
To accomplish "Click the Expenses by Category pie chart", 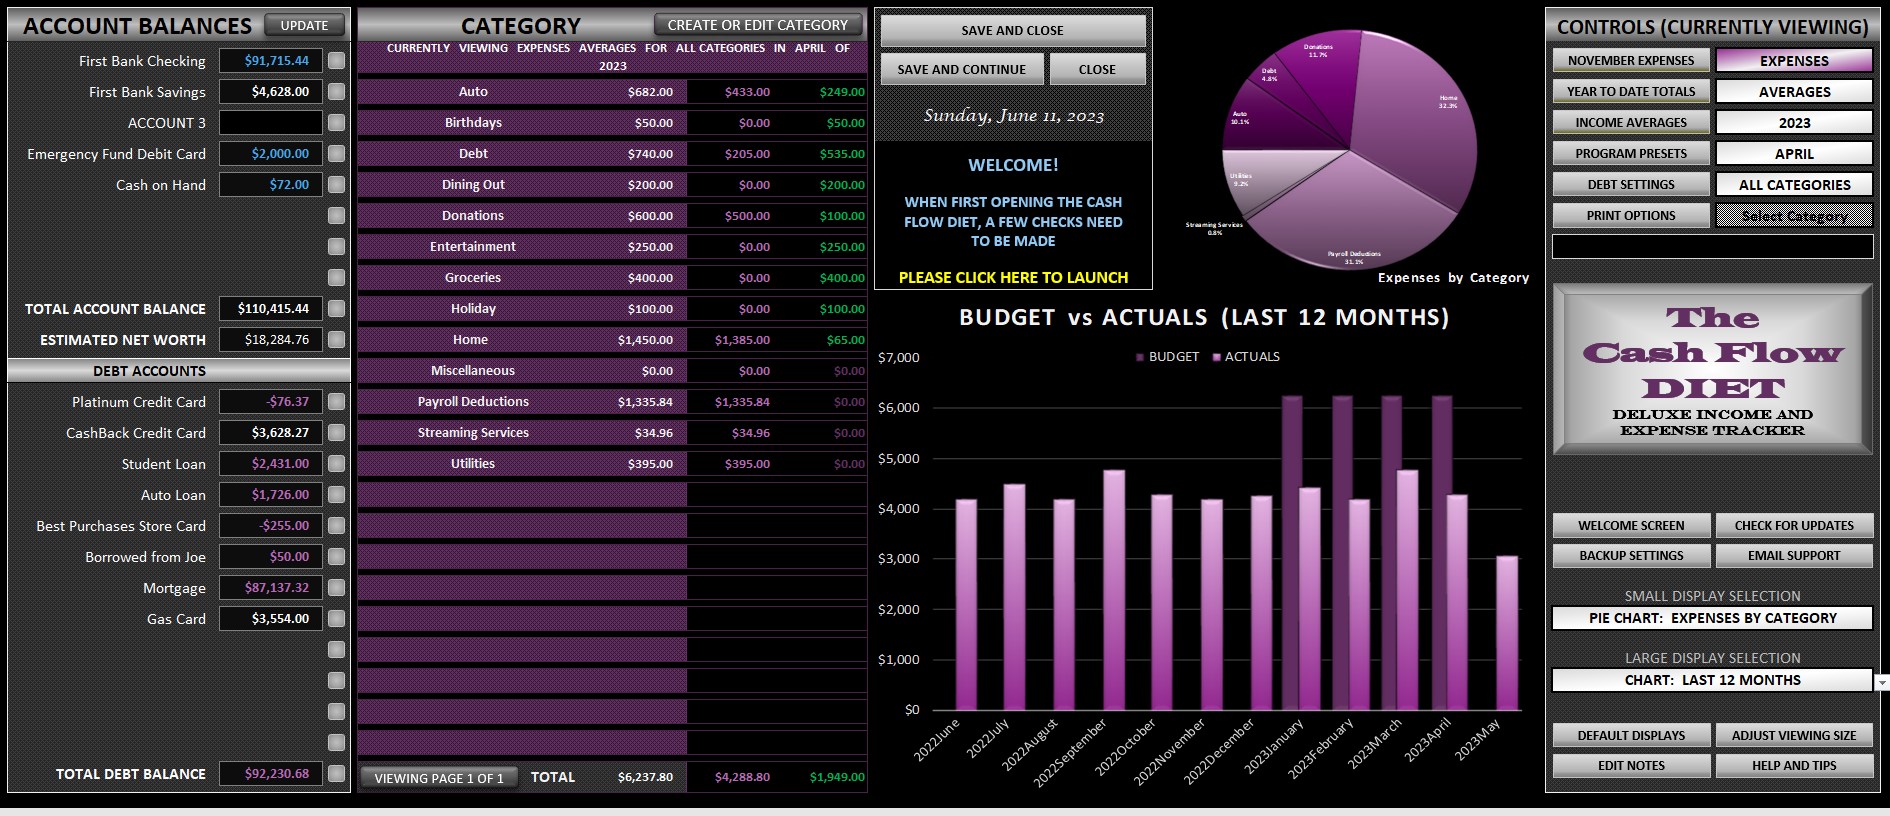I will click(1350, 149).
